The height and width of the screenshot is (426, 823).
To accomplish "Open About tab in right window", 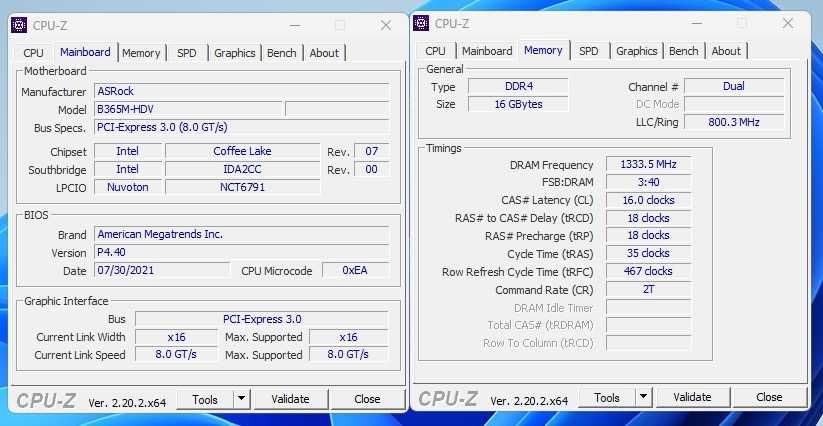I will [x=726, y=51].
